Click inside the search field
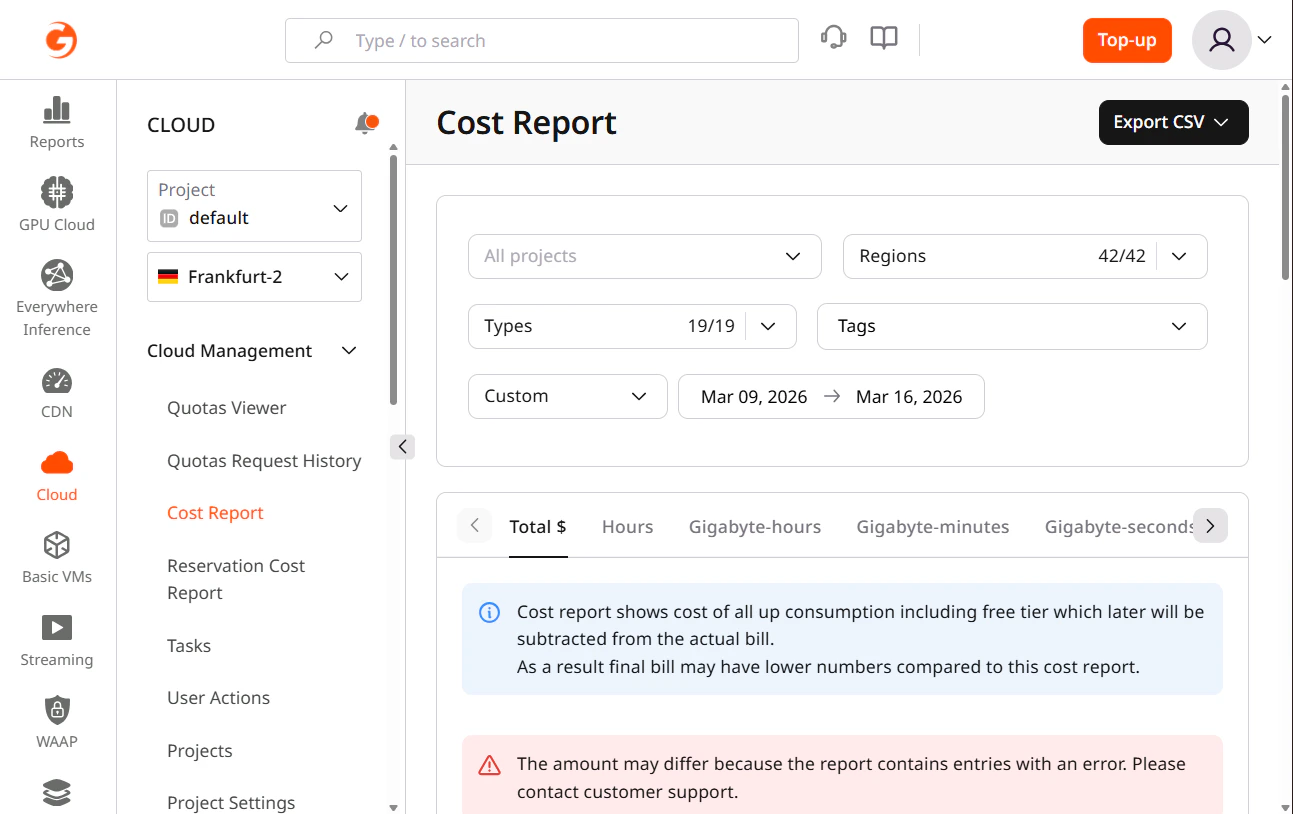 click(541, 40)
